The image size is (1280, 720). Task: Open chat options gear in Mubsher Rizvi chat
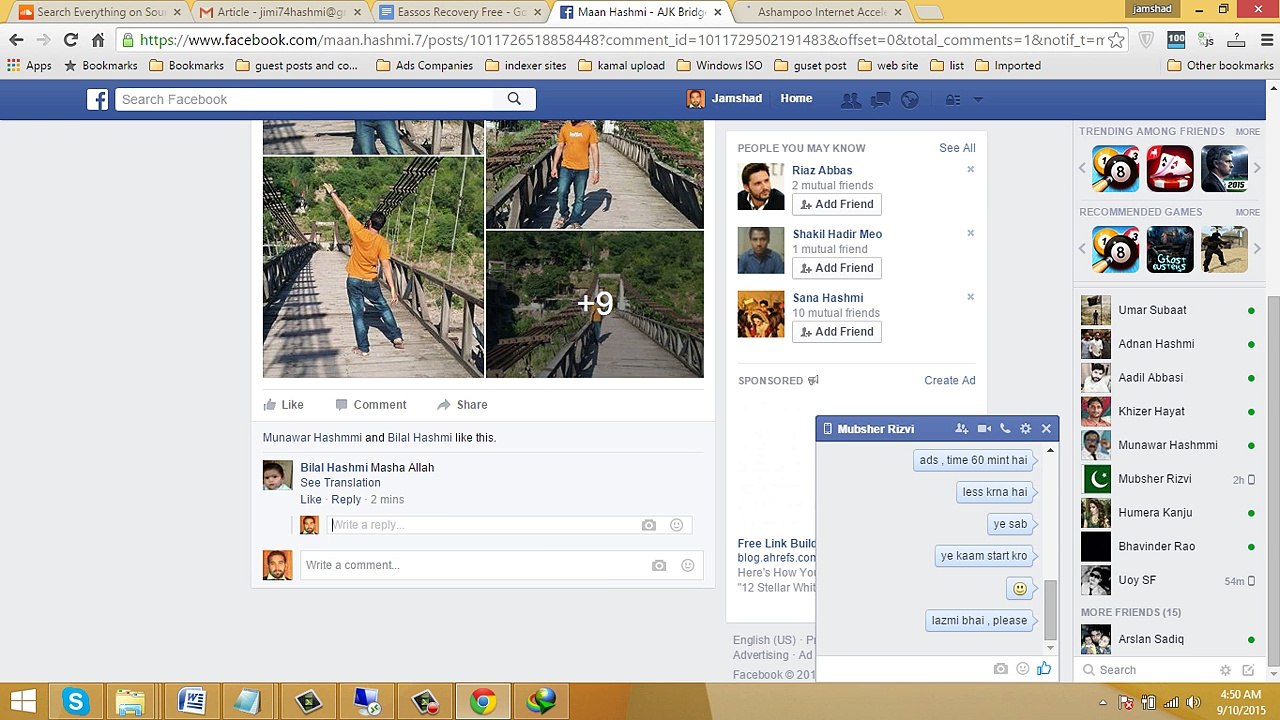tap(1025, 428)
